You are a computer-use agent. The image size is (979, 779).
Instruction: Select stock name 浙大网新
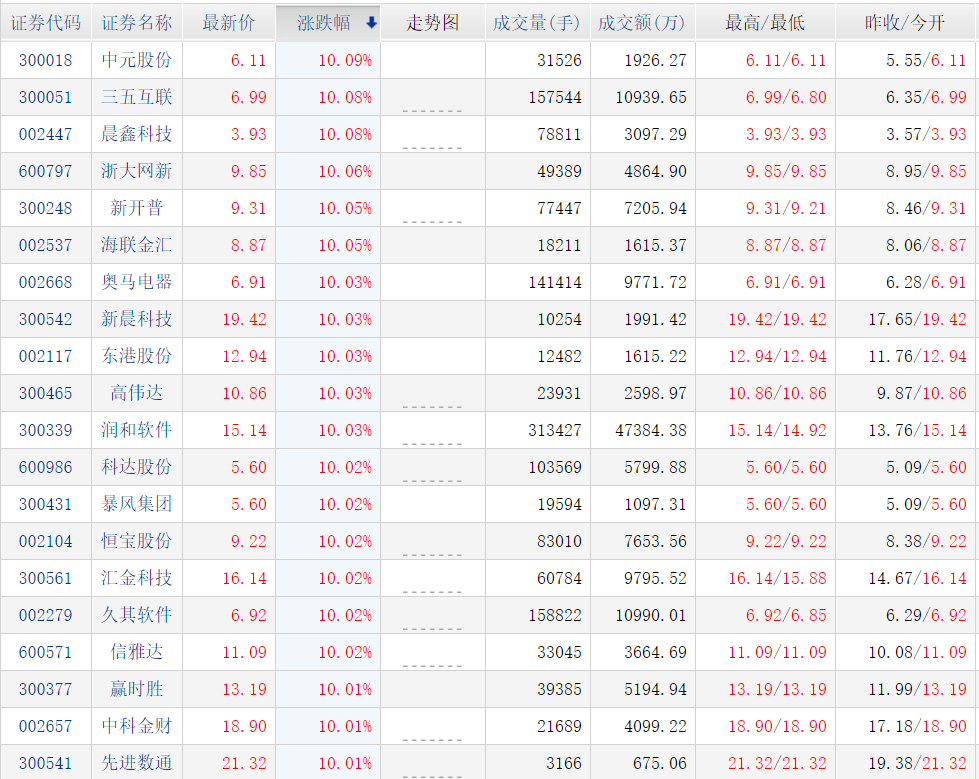pyautogui.click(x=137, y=171)
